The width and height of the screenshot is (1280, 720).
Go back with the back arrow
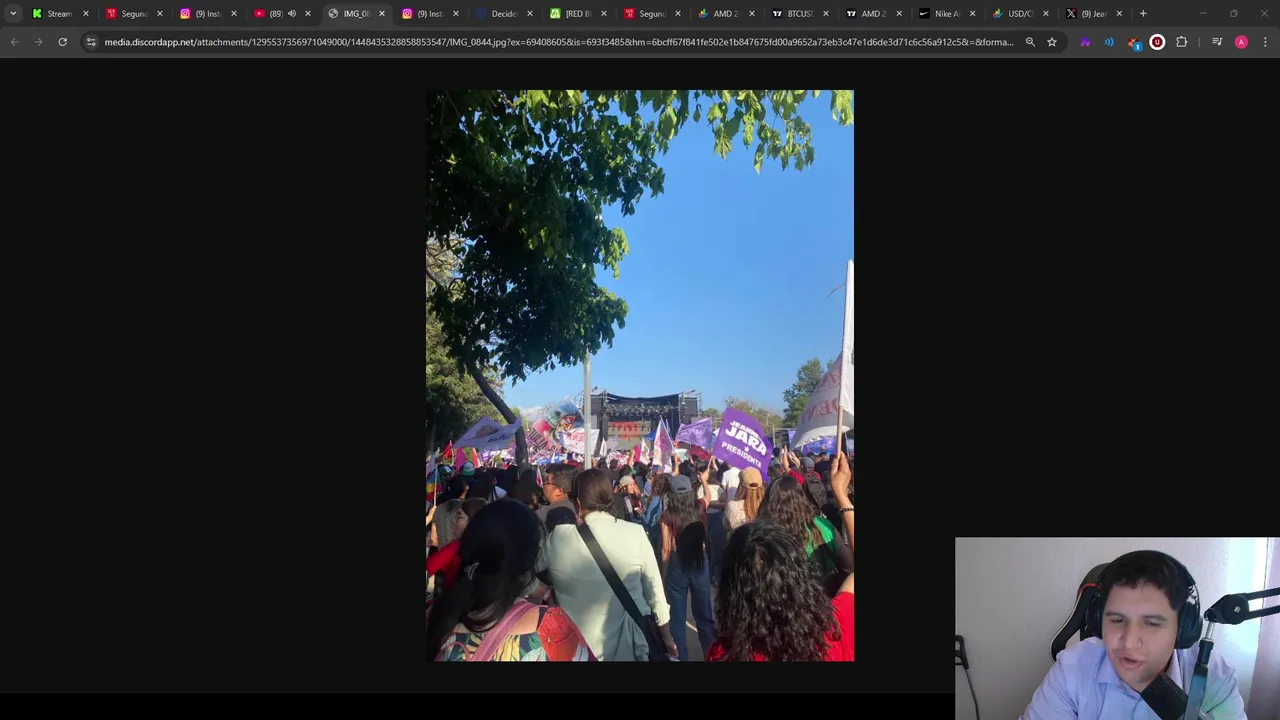tap(14, 42)
